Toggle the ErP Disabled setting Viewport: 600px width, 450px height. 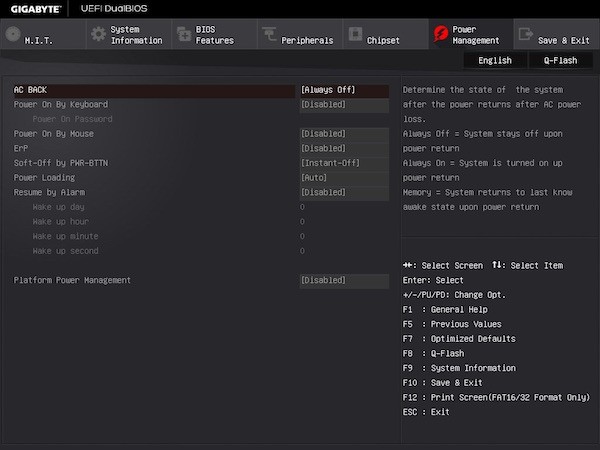tap(344, 148)
